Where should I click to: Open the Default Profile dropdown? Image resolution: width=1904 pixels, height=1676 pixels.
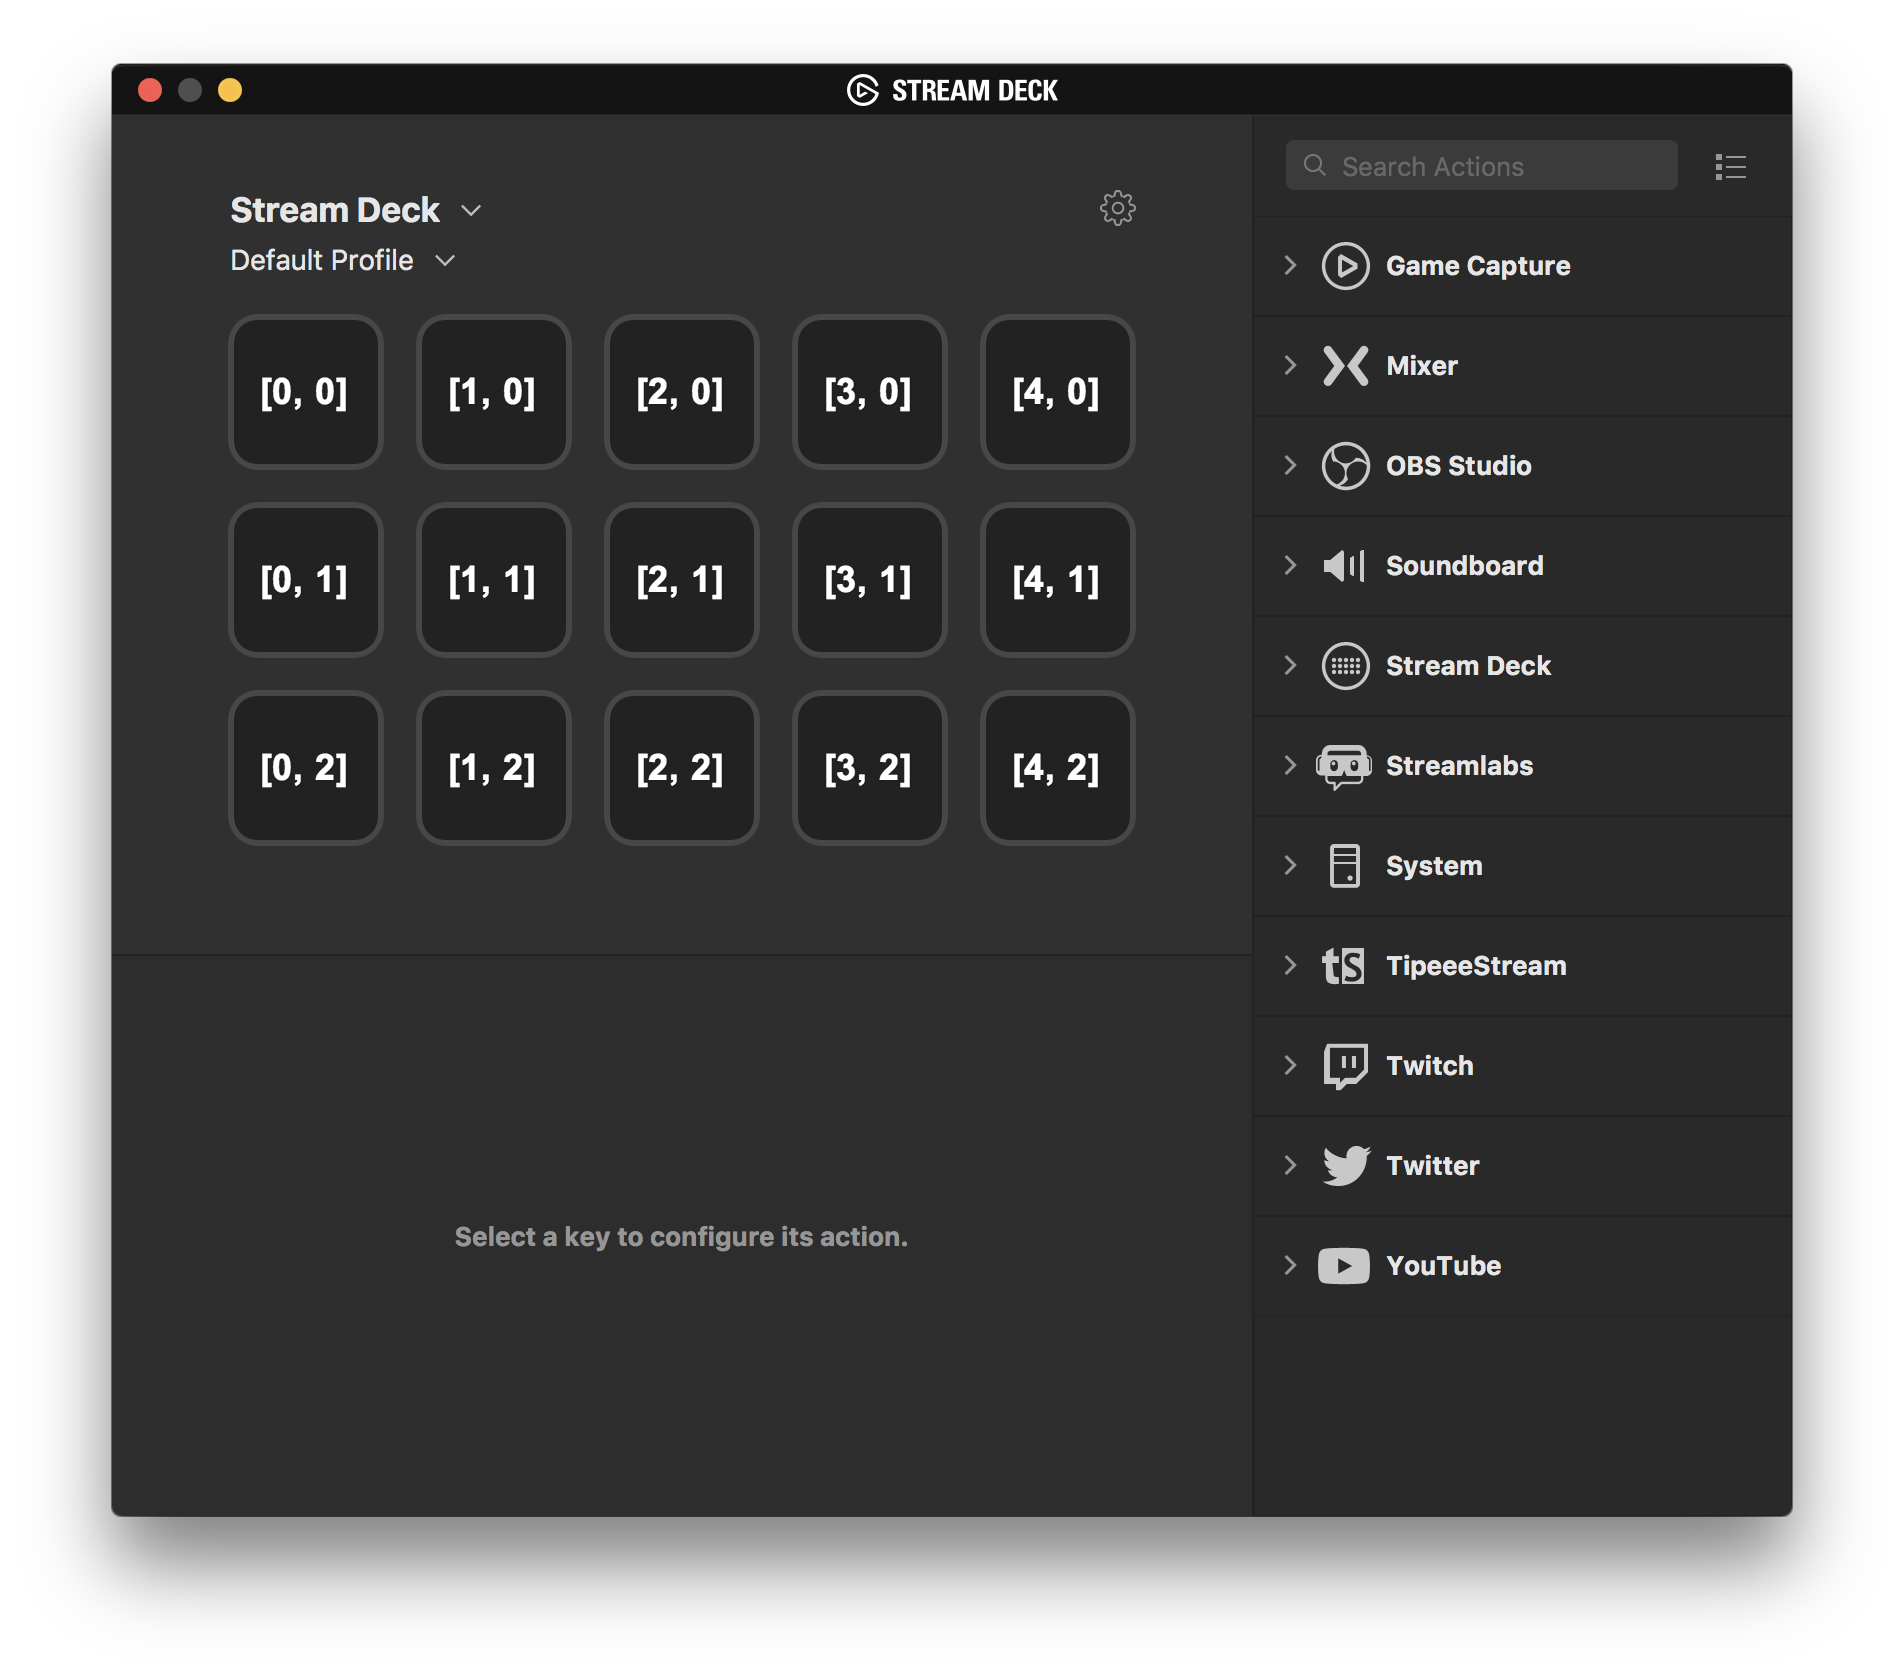pyautogui.click(x=445, y=261)
